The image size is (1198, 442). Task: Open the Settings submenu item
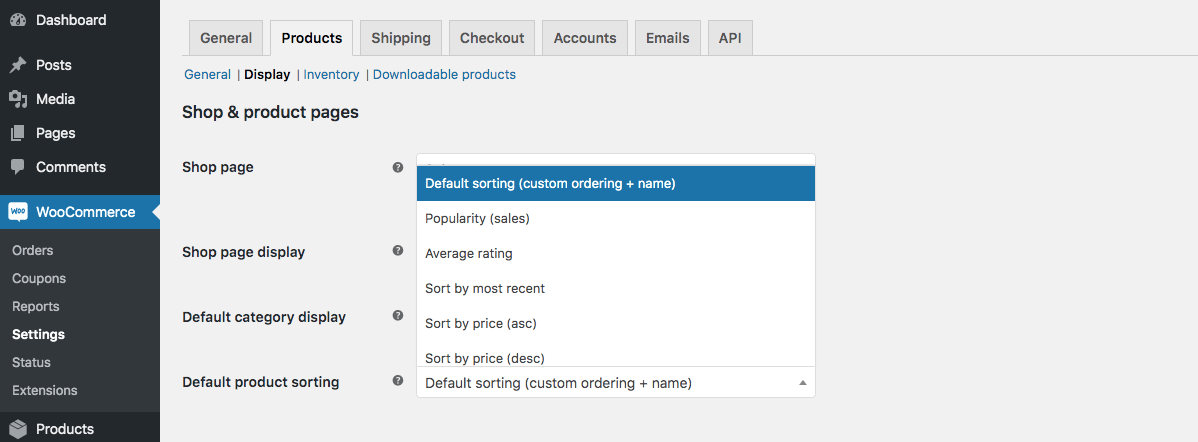(38, 334)
